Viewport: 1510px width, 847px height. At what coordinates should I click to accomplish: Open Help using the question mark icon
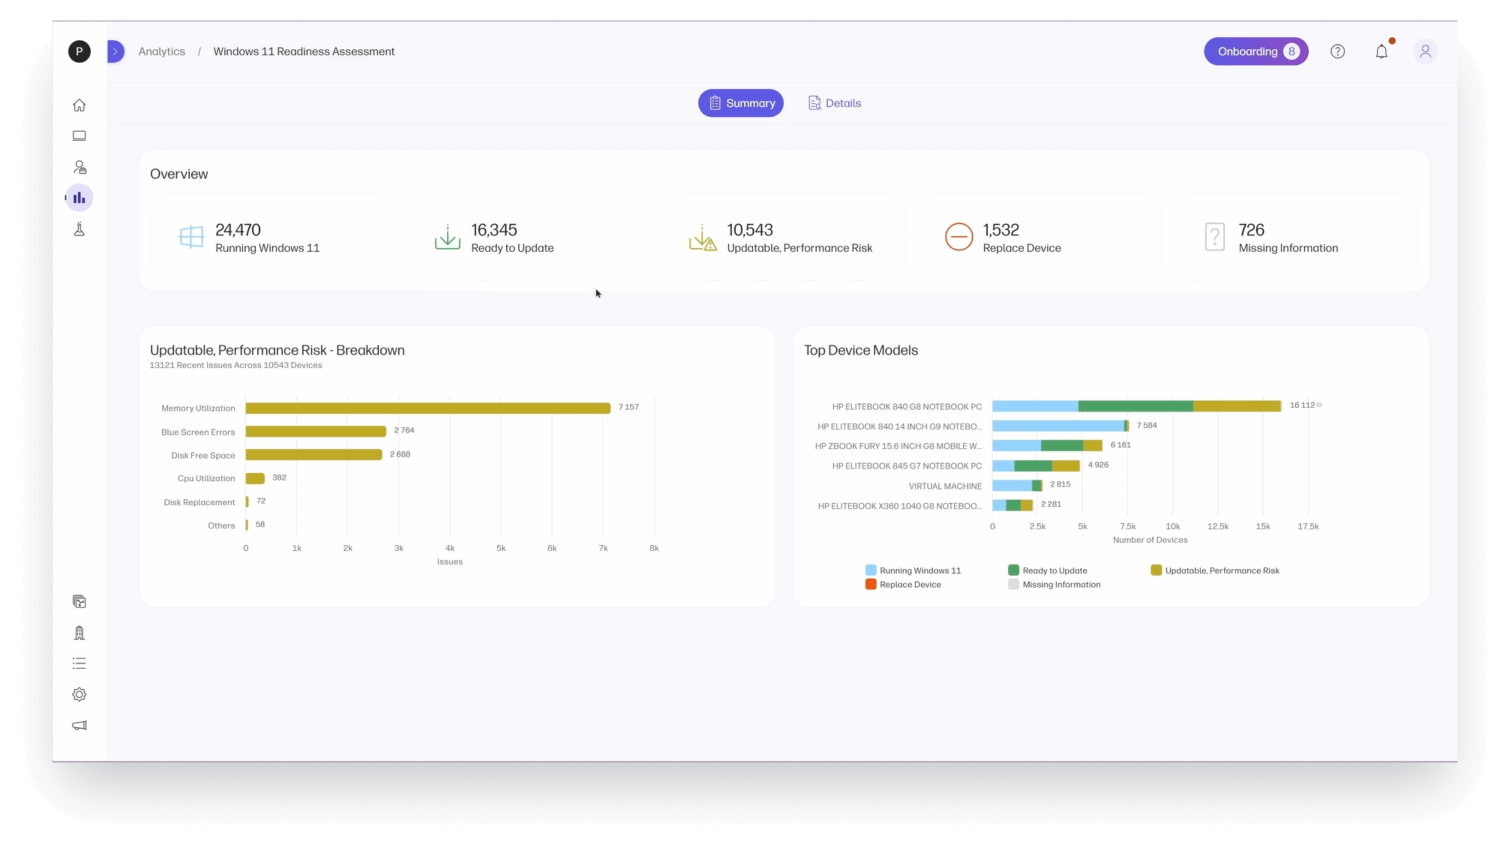(x=1337, y=51)
